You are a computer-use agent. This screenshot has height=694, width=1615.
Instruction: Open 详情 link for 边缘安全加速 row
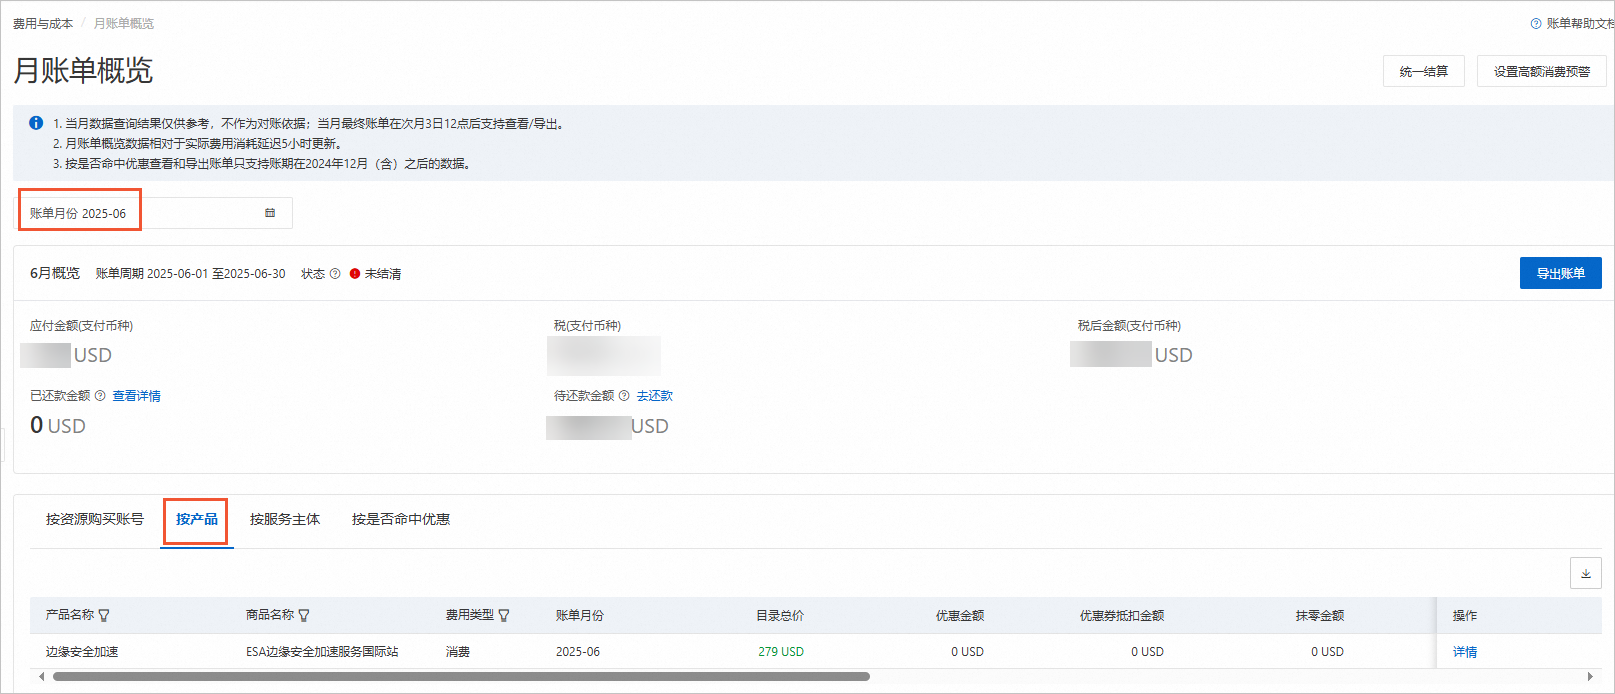point(1465,652)
